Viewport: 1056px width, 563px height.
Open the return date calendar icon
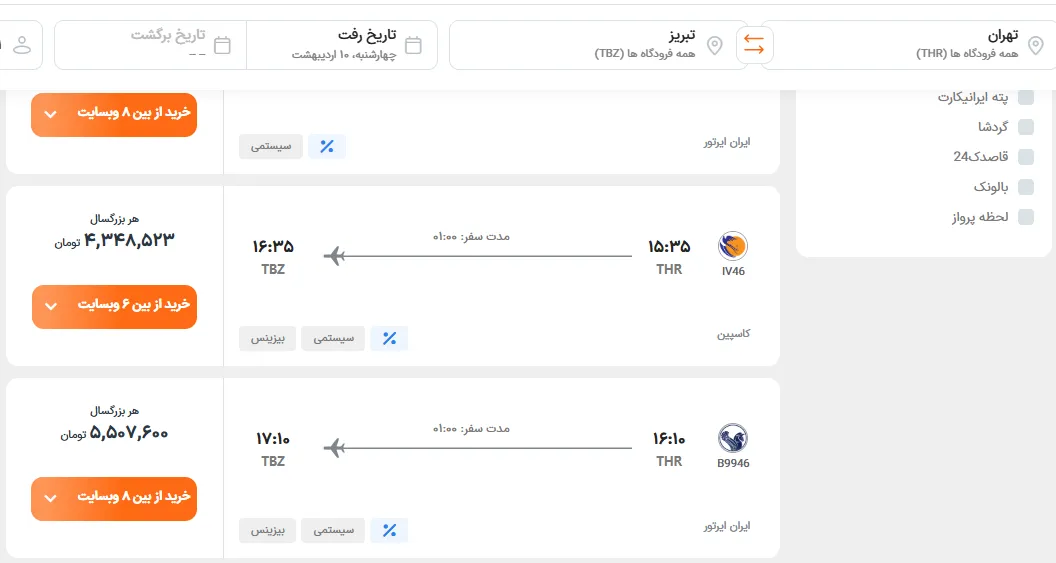222,45
